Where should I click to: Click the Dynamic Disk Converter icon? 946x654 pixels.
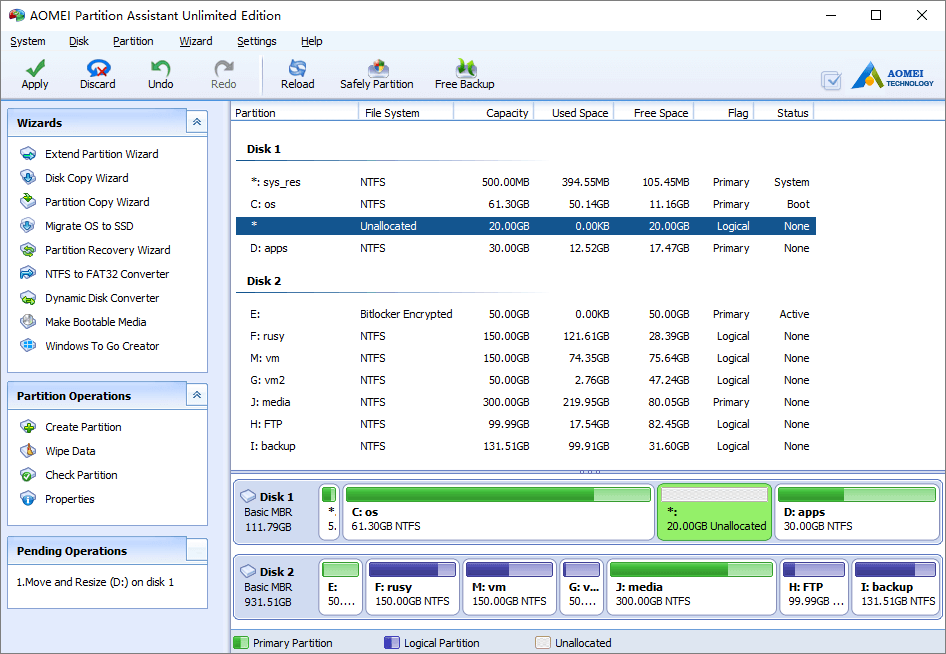(x=28, y=298)
